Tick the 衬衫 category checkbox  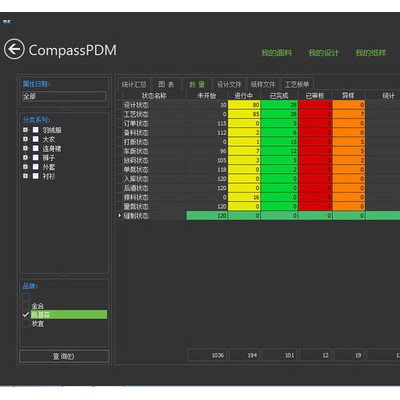[x=36, y=176]
